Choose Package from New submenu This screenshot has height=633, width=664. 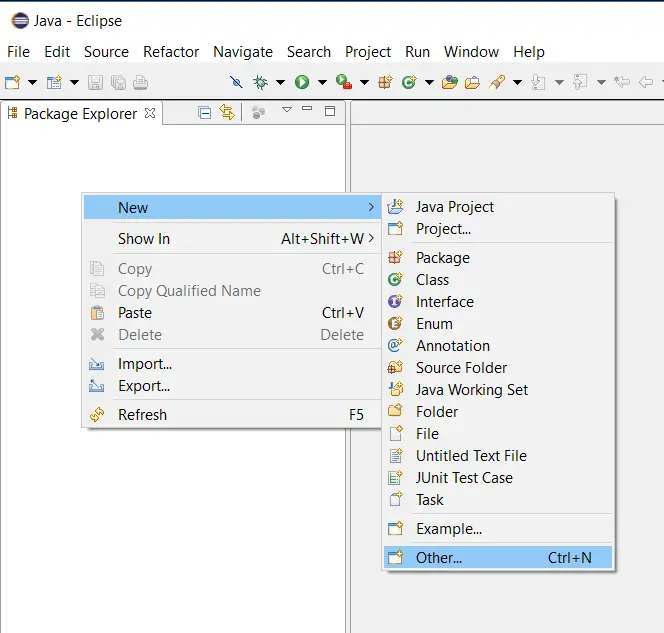click(498, 257)
